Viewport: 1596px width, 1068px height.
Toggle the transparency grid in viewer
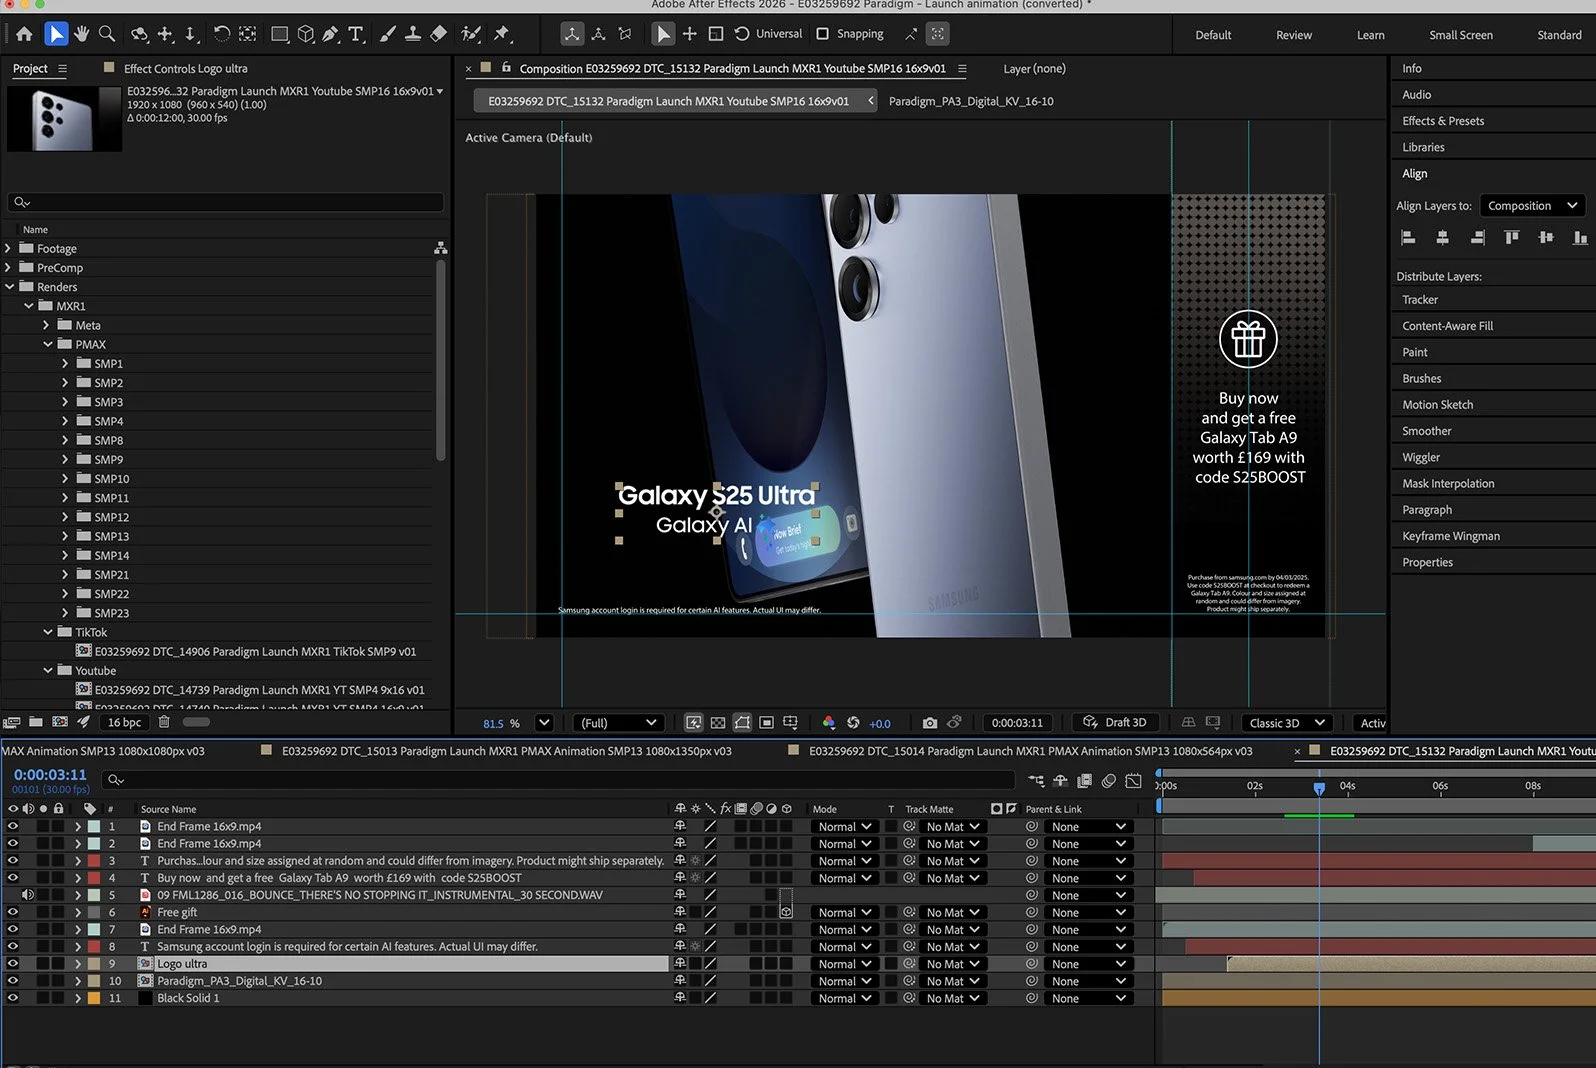point(718,723)
